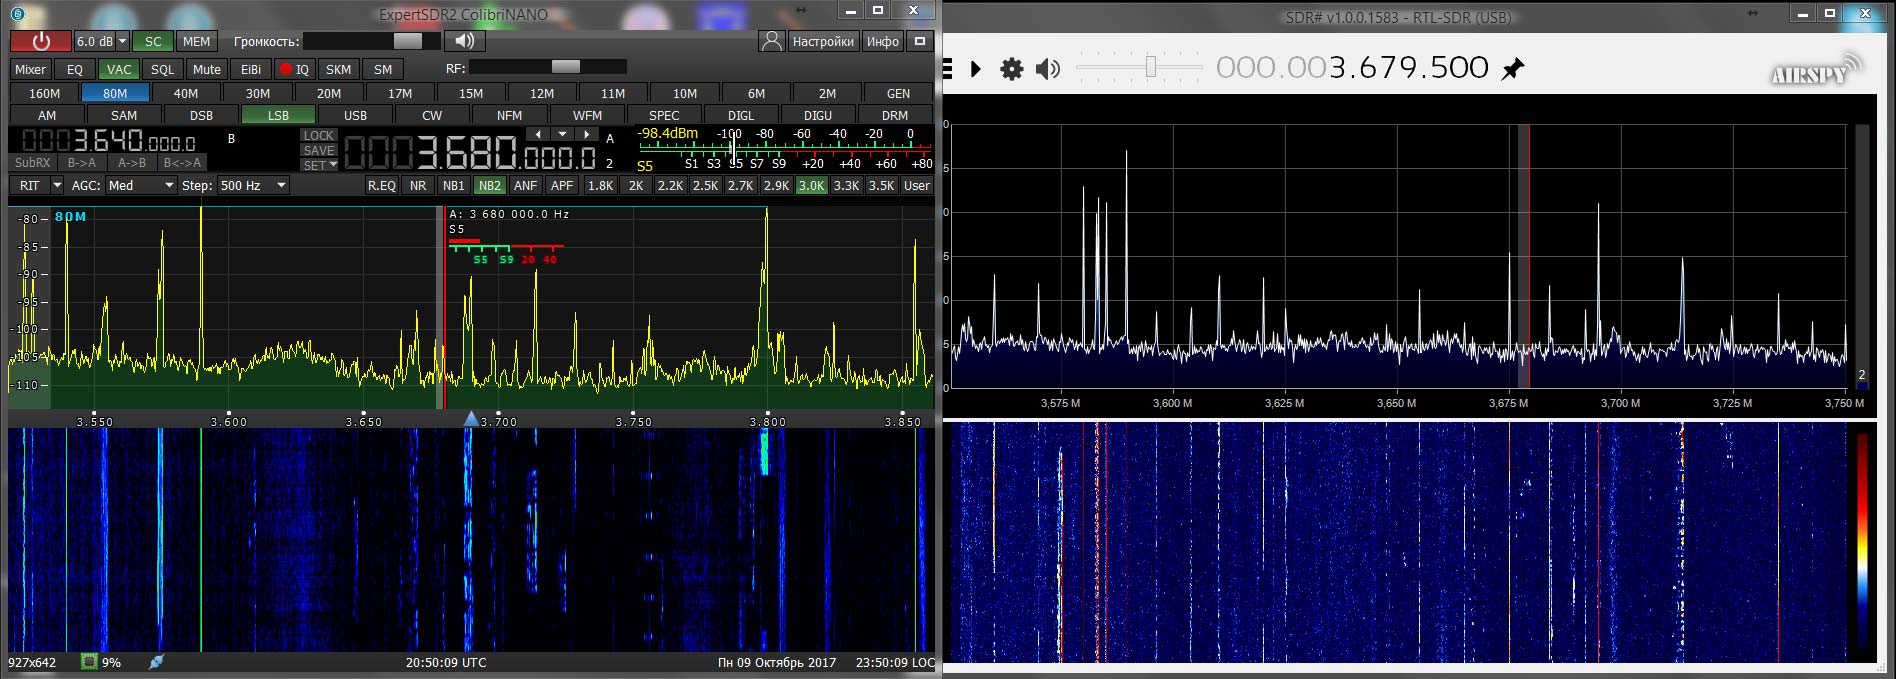Open SDR# gear configuration settings
Image resolution: width=1896 pixels, height=679 pixels.
pyautogui.click(x=1012, y=68)
